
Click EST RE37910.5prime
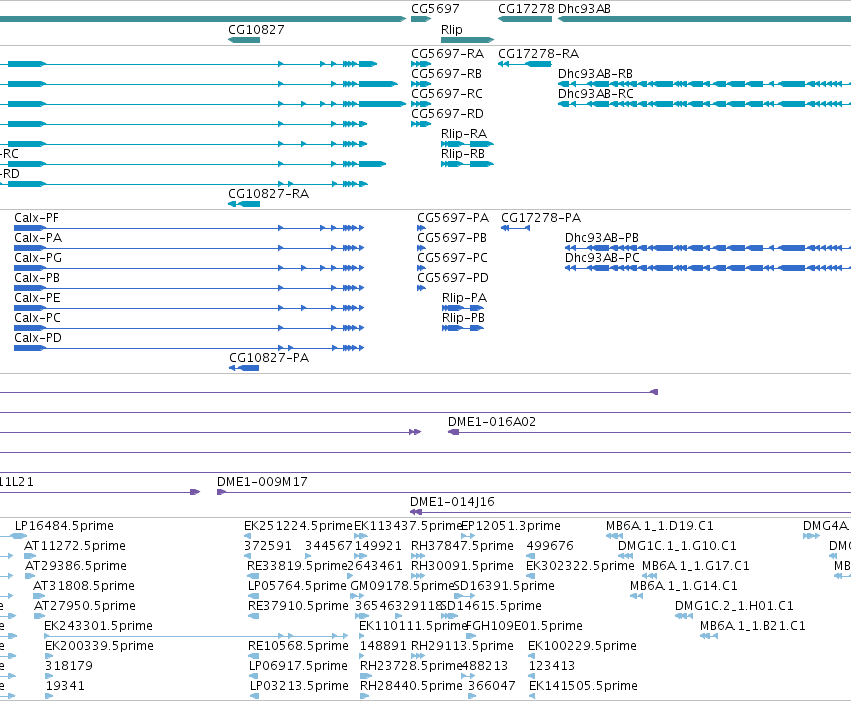[298, 606]
